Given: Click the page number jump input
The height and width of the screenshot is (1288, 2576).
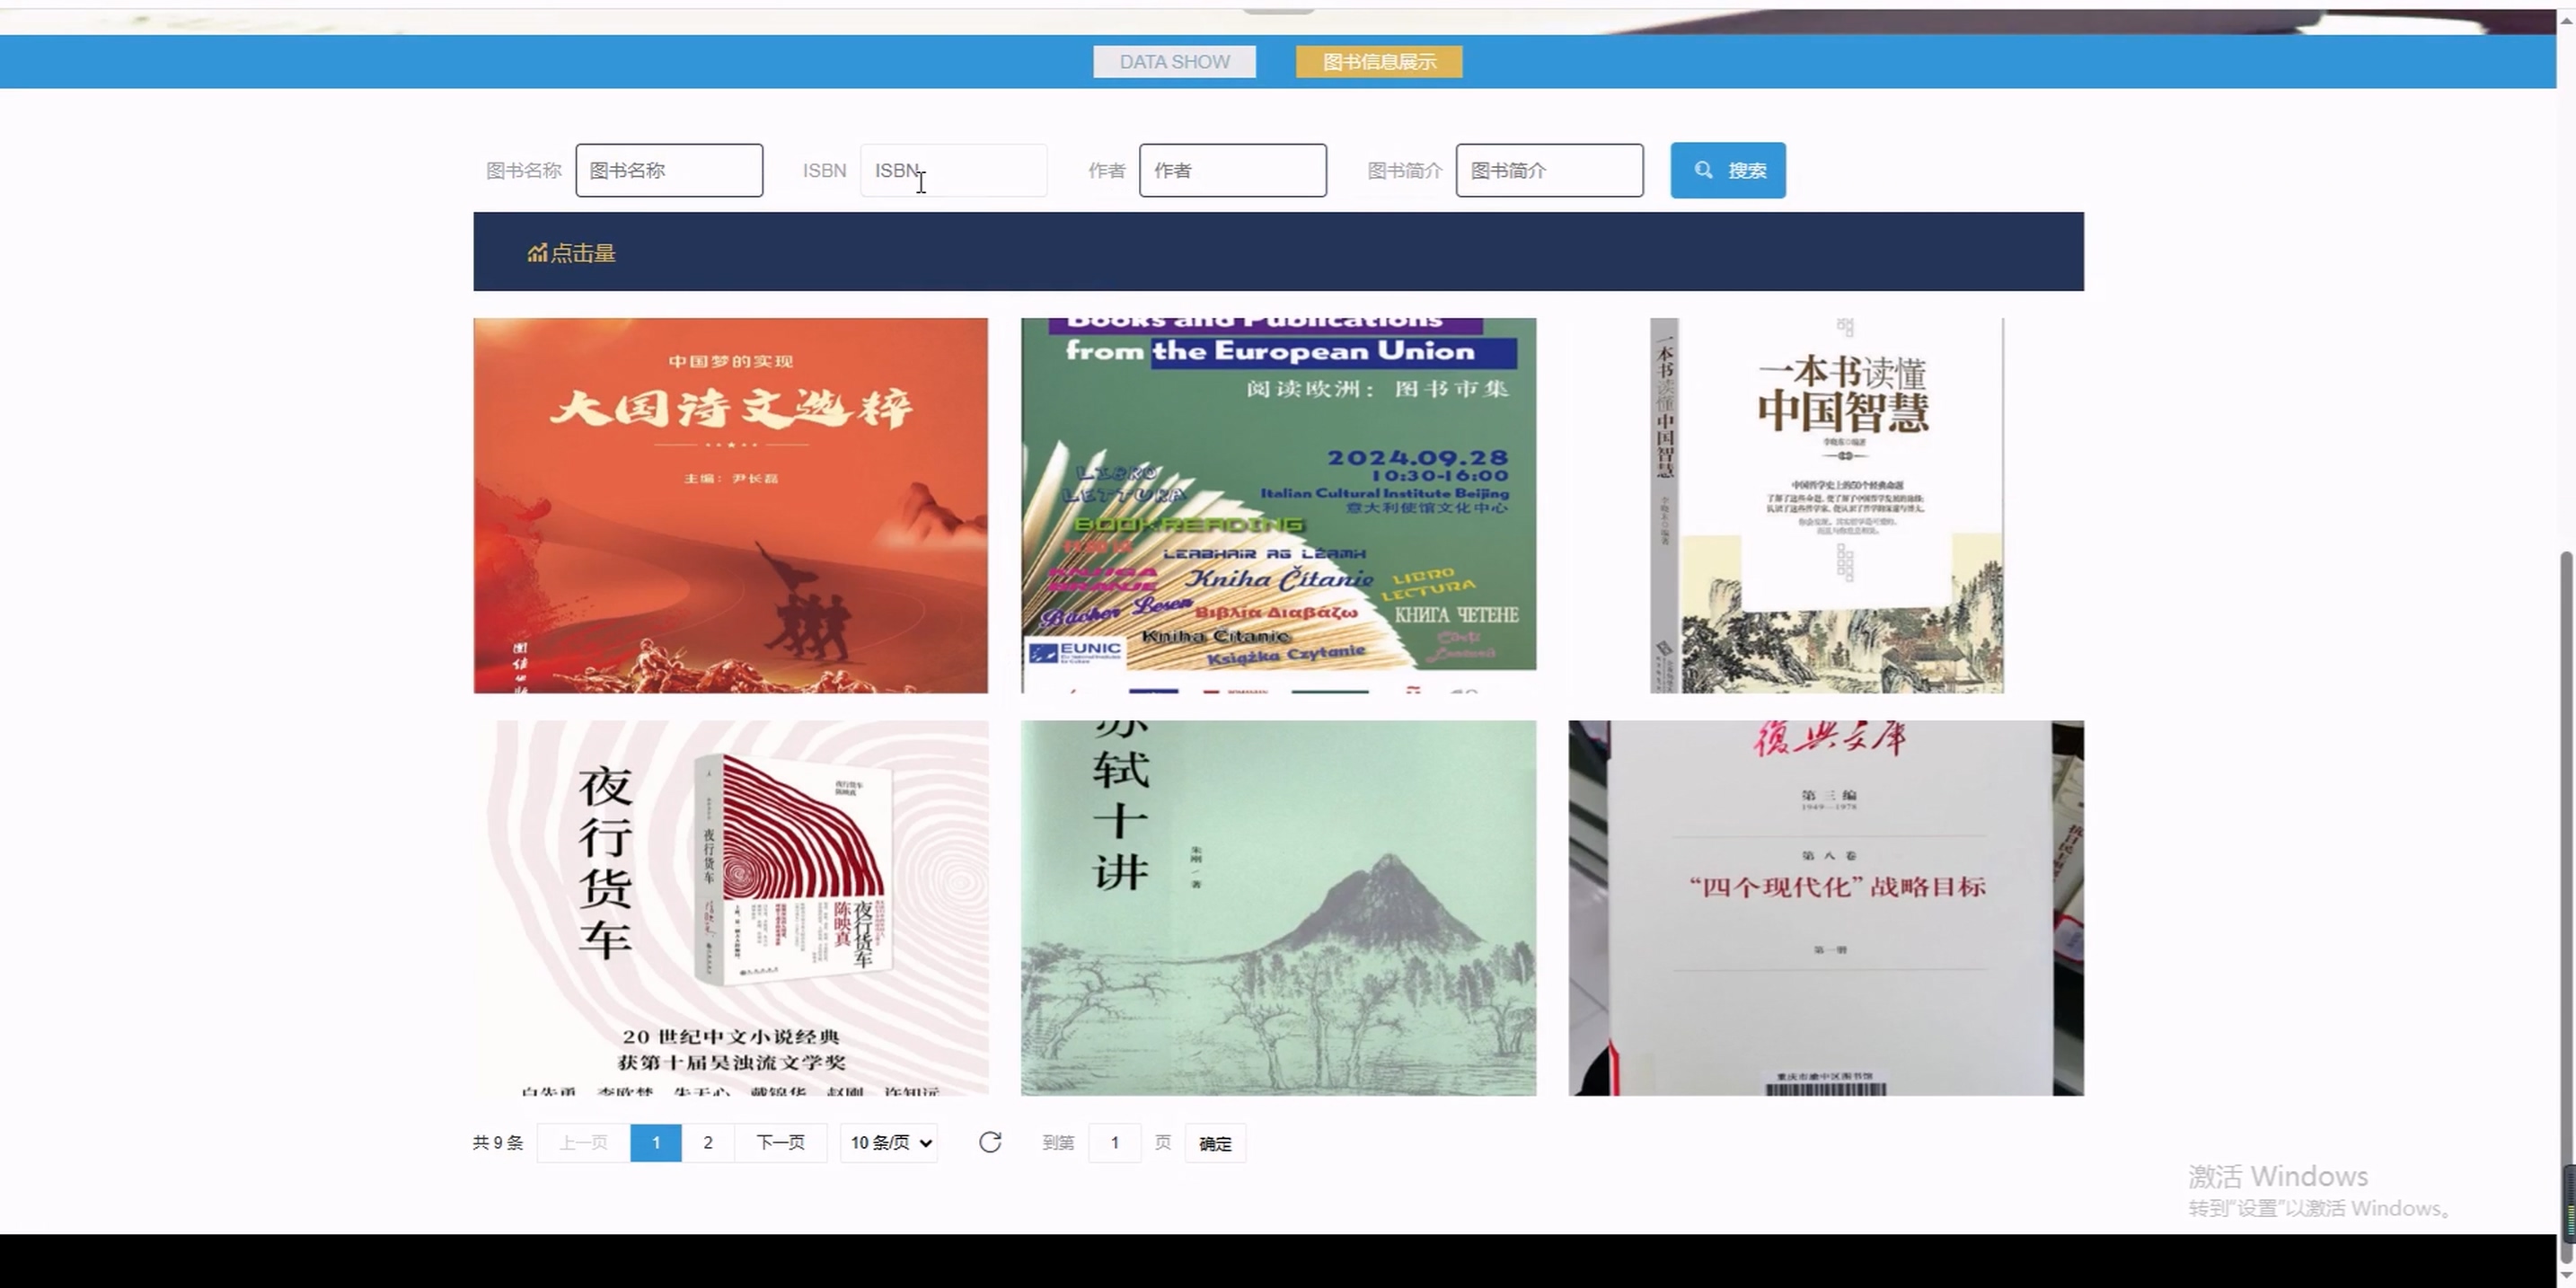Looking at the screenshot, I should pos(1114,1142).
